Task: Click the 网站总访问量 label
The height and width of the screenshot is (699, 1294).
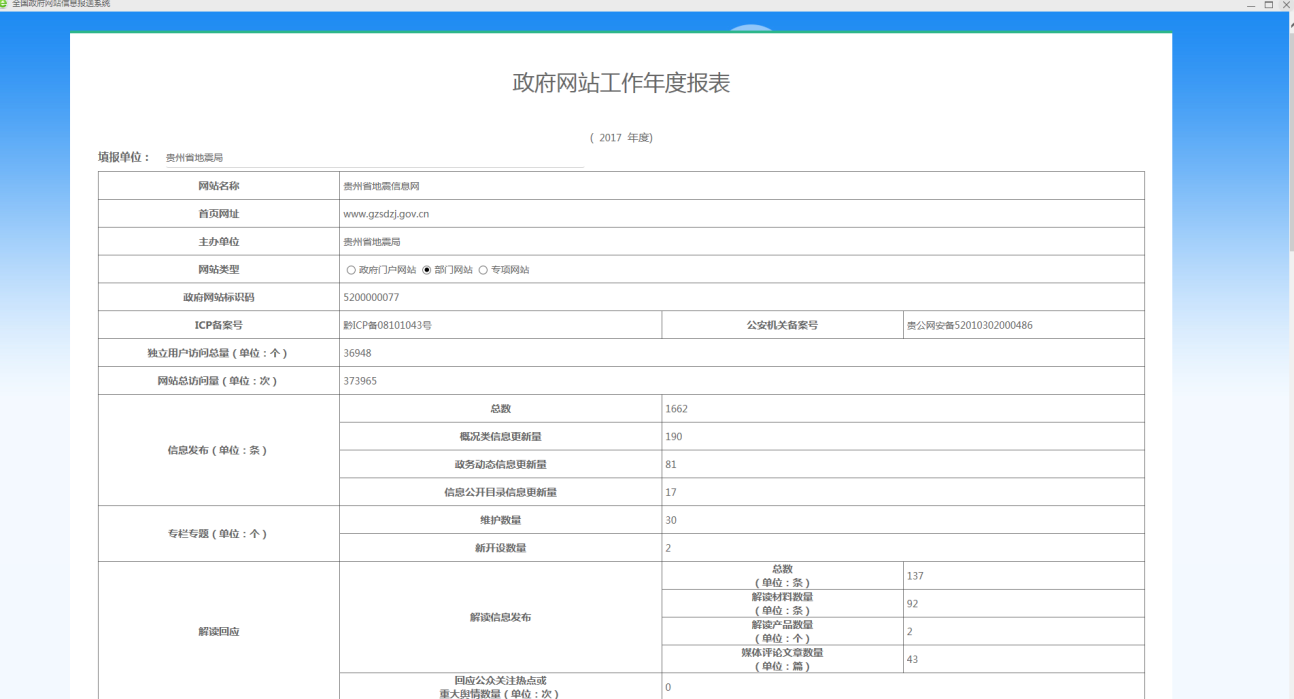Action: pyautogui.click(x=219, y=381)
